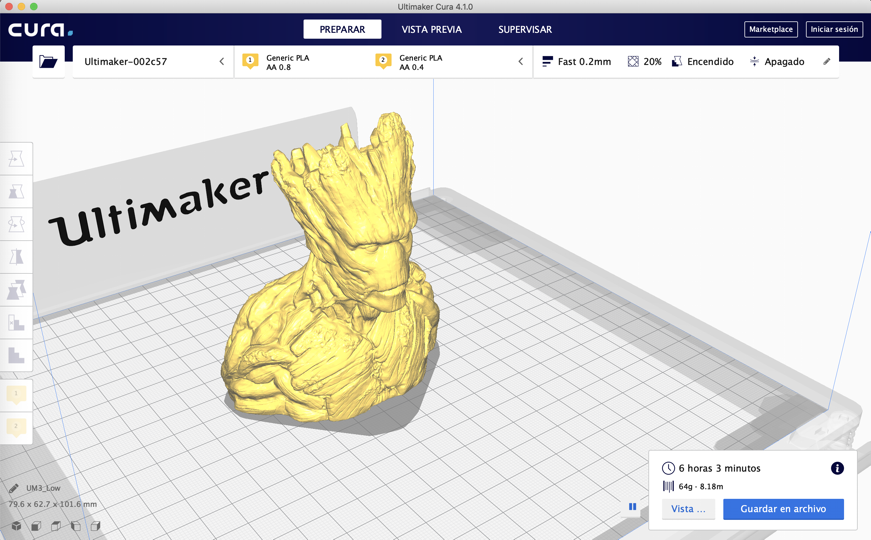Image resolution: width=871 pixels, height=540 pixels.
Task: Select extruder 2 in left toolbar
Action: 16,427
